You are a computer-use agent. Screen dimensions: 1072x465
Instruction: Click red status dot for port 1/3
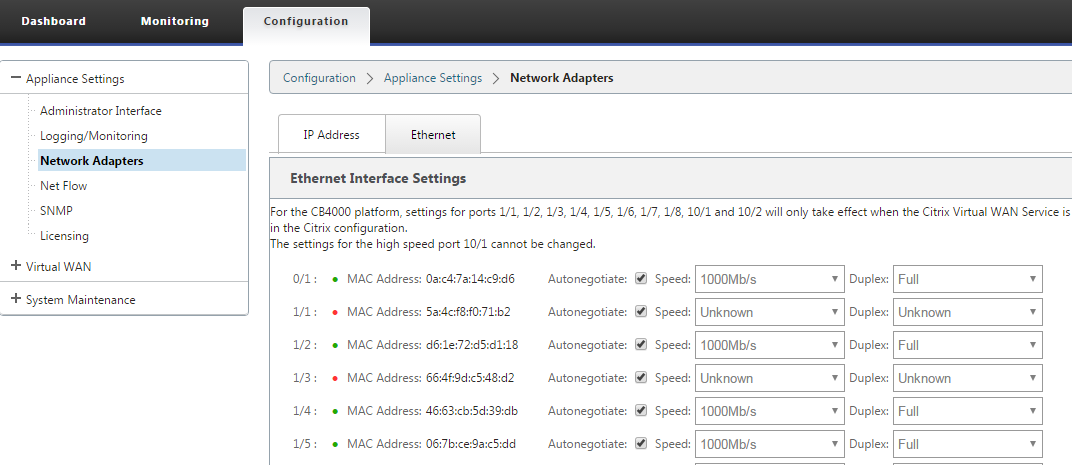point(335,378)
